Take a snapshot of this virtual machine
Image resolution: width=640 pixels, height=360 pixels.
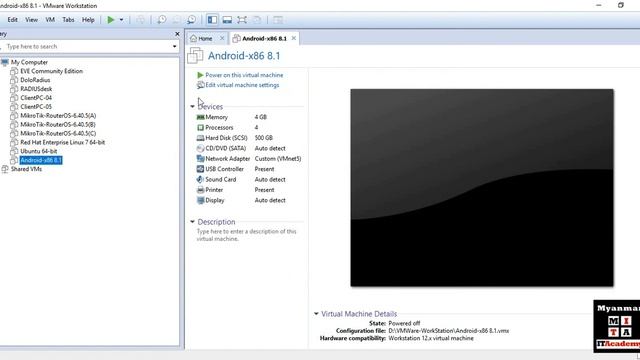pos(162,20)
